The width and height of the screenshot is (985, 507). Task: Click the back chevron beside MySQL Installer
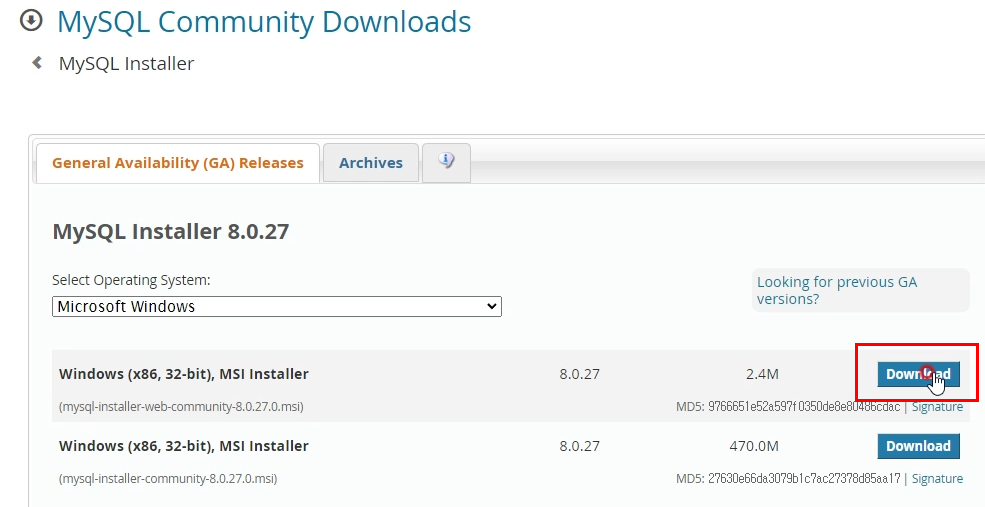(37, 63)
